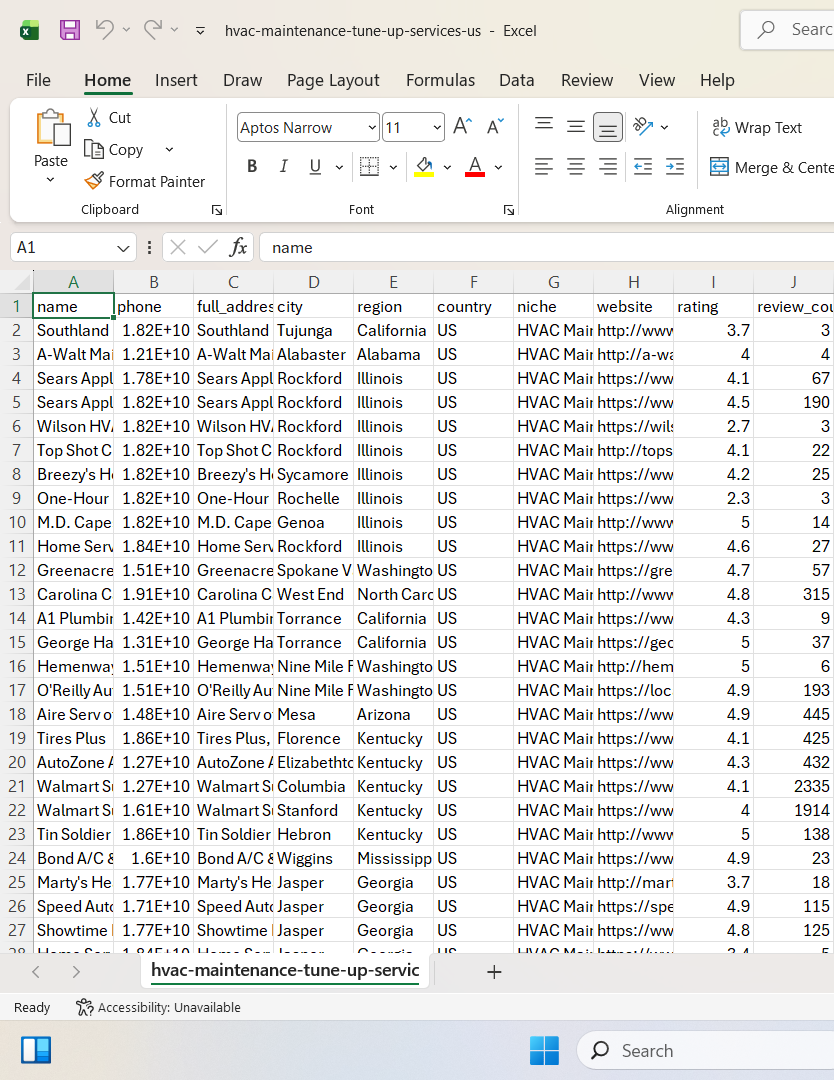The image size is (834, 1080).
Task: Open the taskbar widgets panel icon
Action: point(36,1050)
